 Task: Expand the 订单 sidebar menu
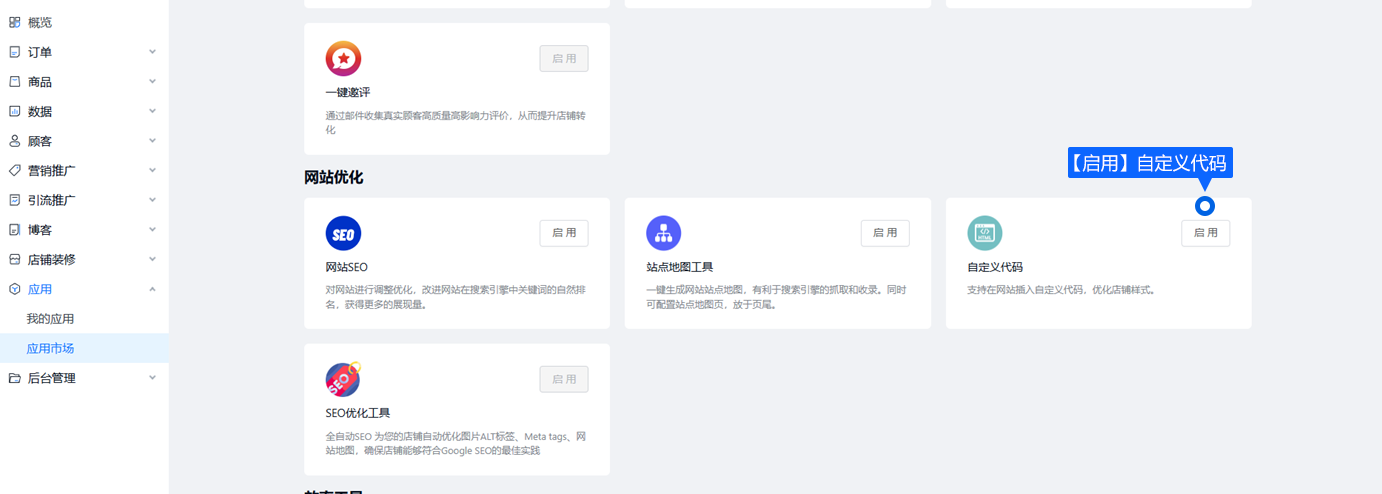152,52
